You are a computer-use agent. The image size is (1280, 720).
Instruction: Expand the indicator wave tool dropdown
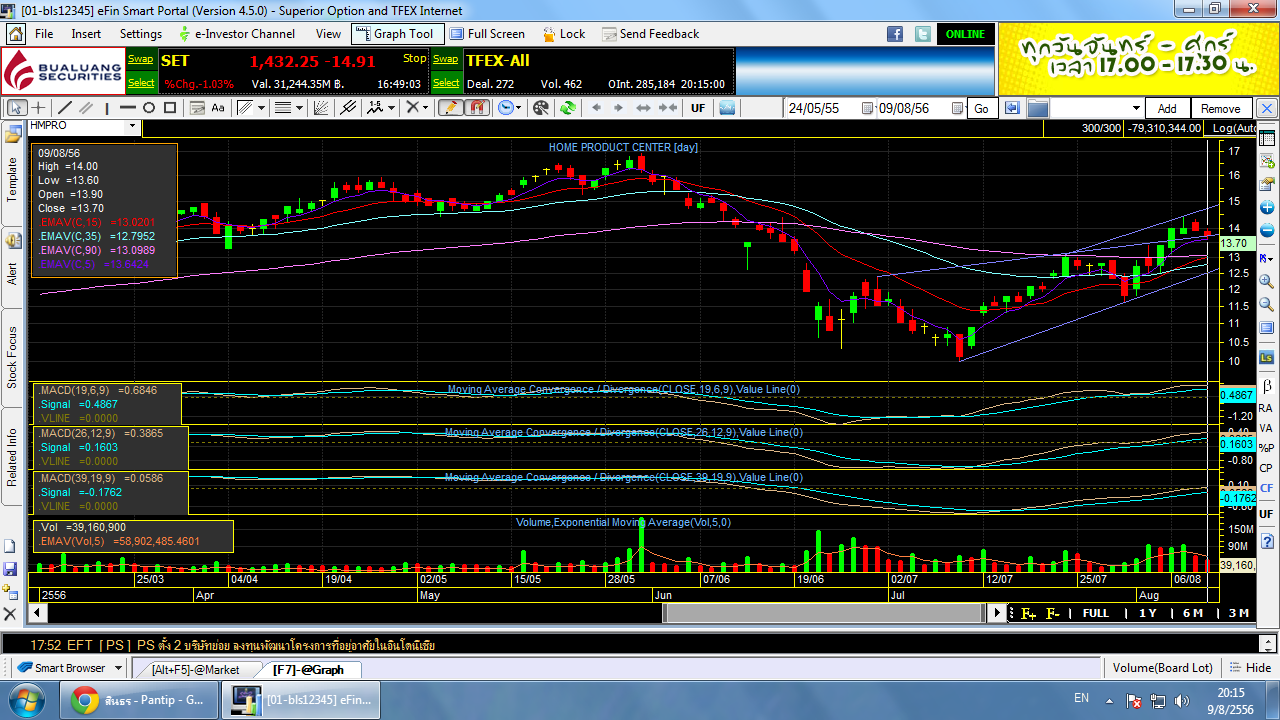click(391, 108)
